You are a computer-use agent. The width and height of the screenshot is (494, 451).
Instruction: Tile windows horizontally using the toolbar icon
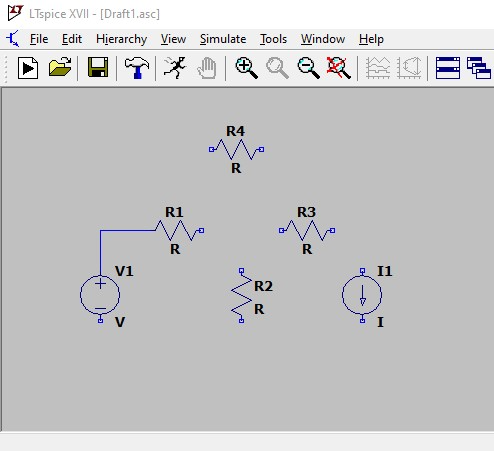(x=448, y=68)
